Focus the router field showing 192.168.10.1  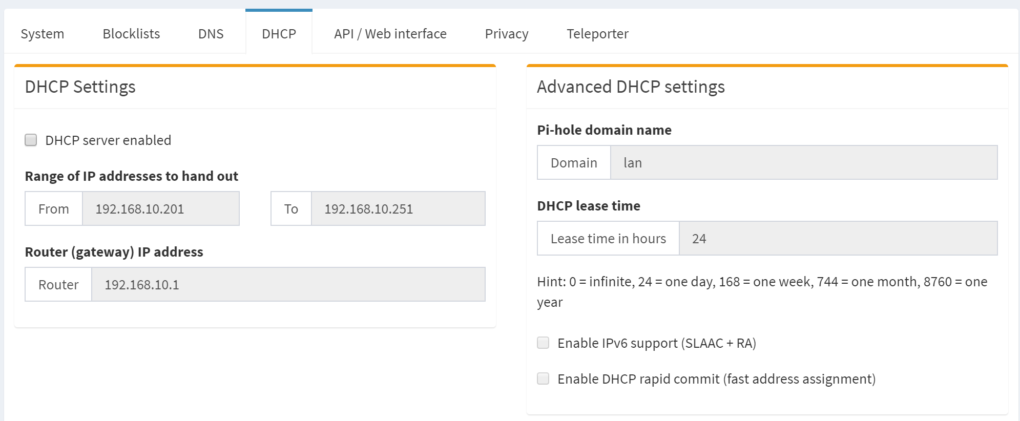pos(288,284)
